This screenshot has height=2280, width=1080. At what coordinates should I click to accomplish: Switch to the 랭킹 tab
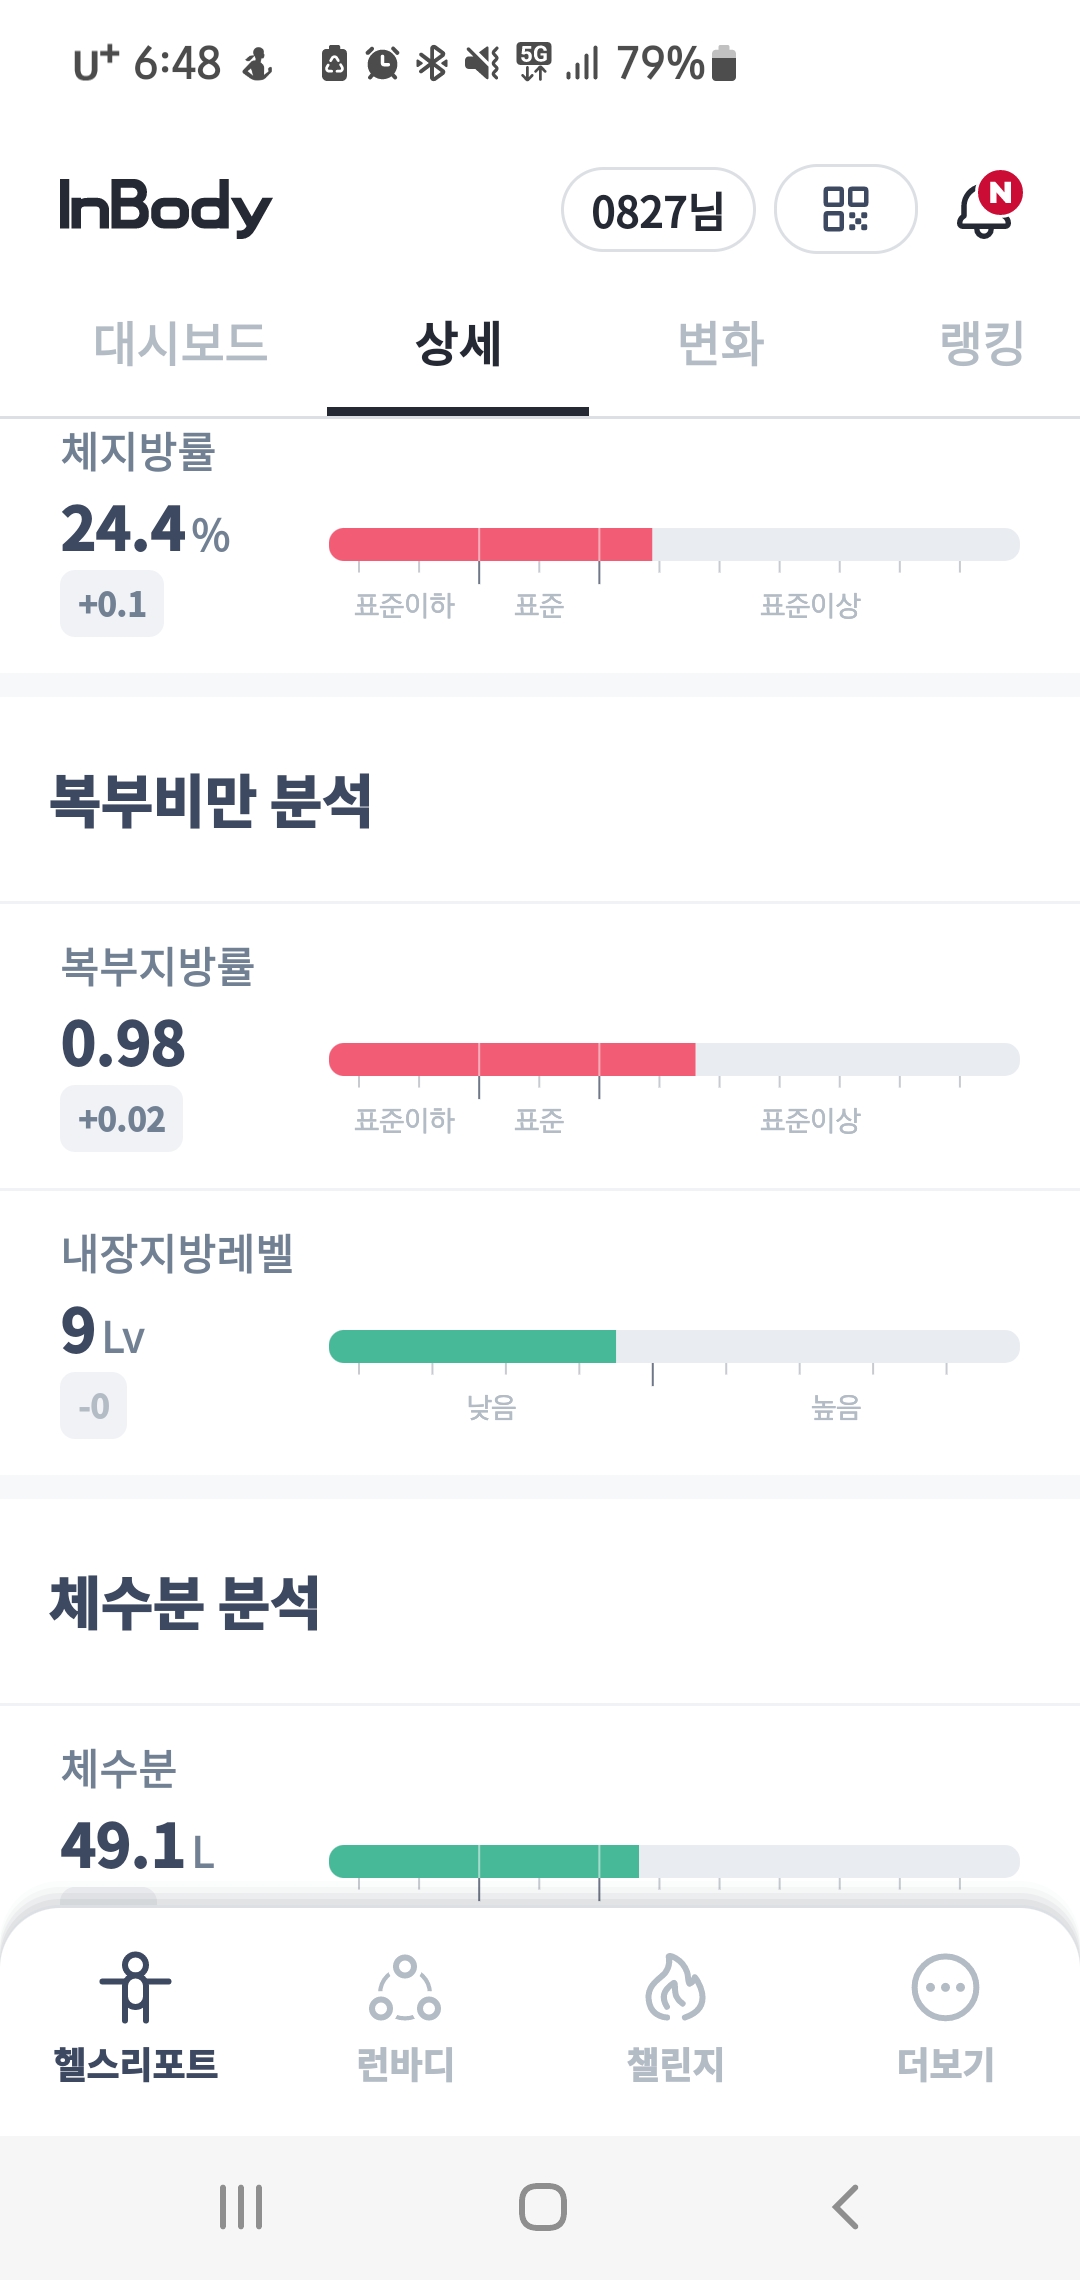[x=982, y=343]
